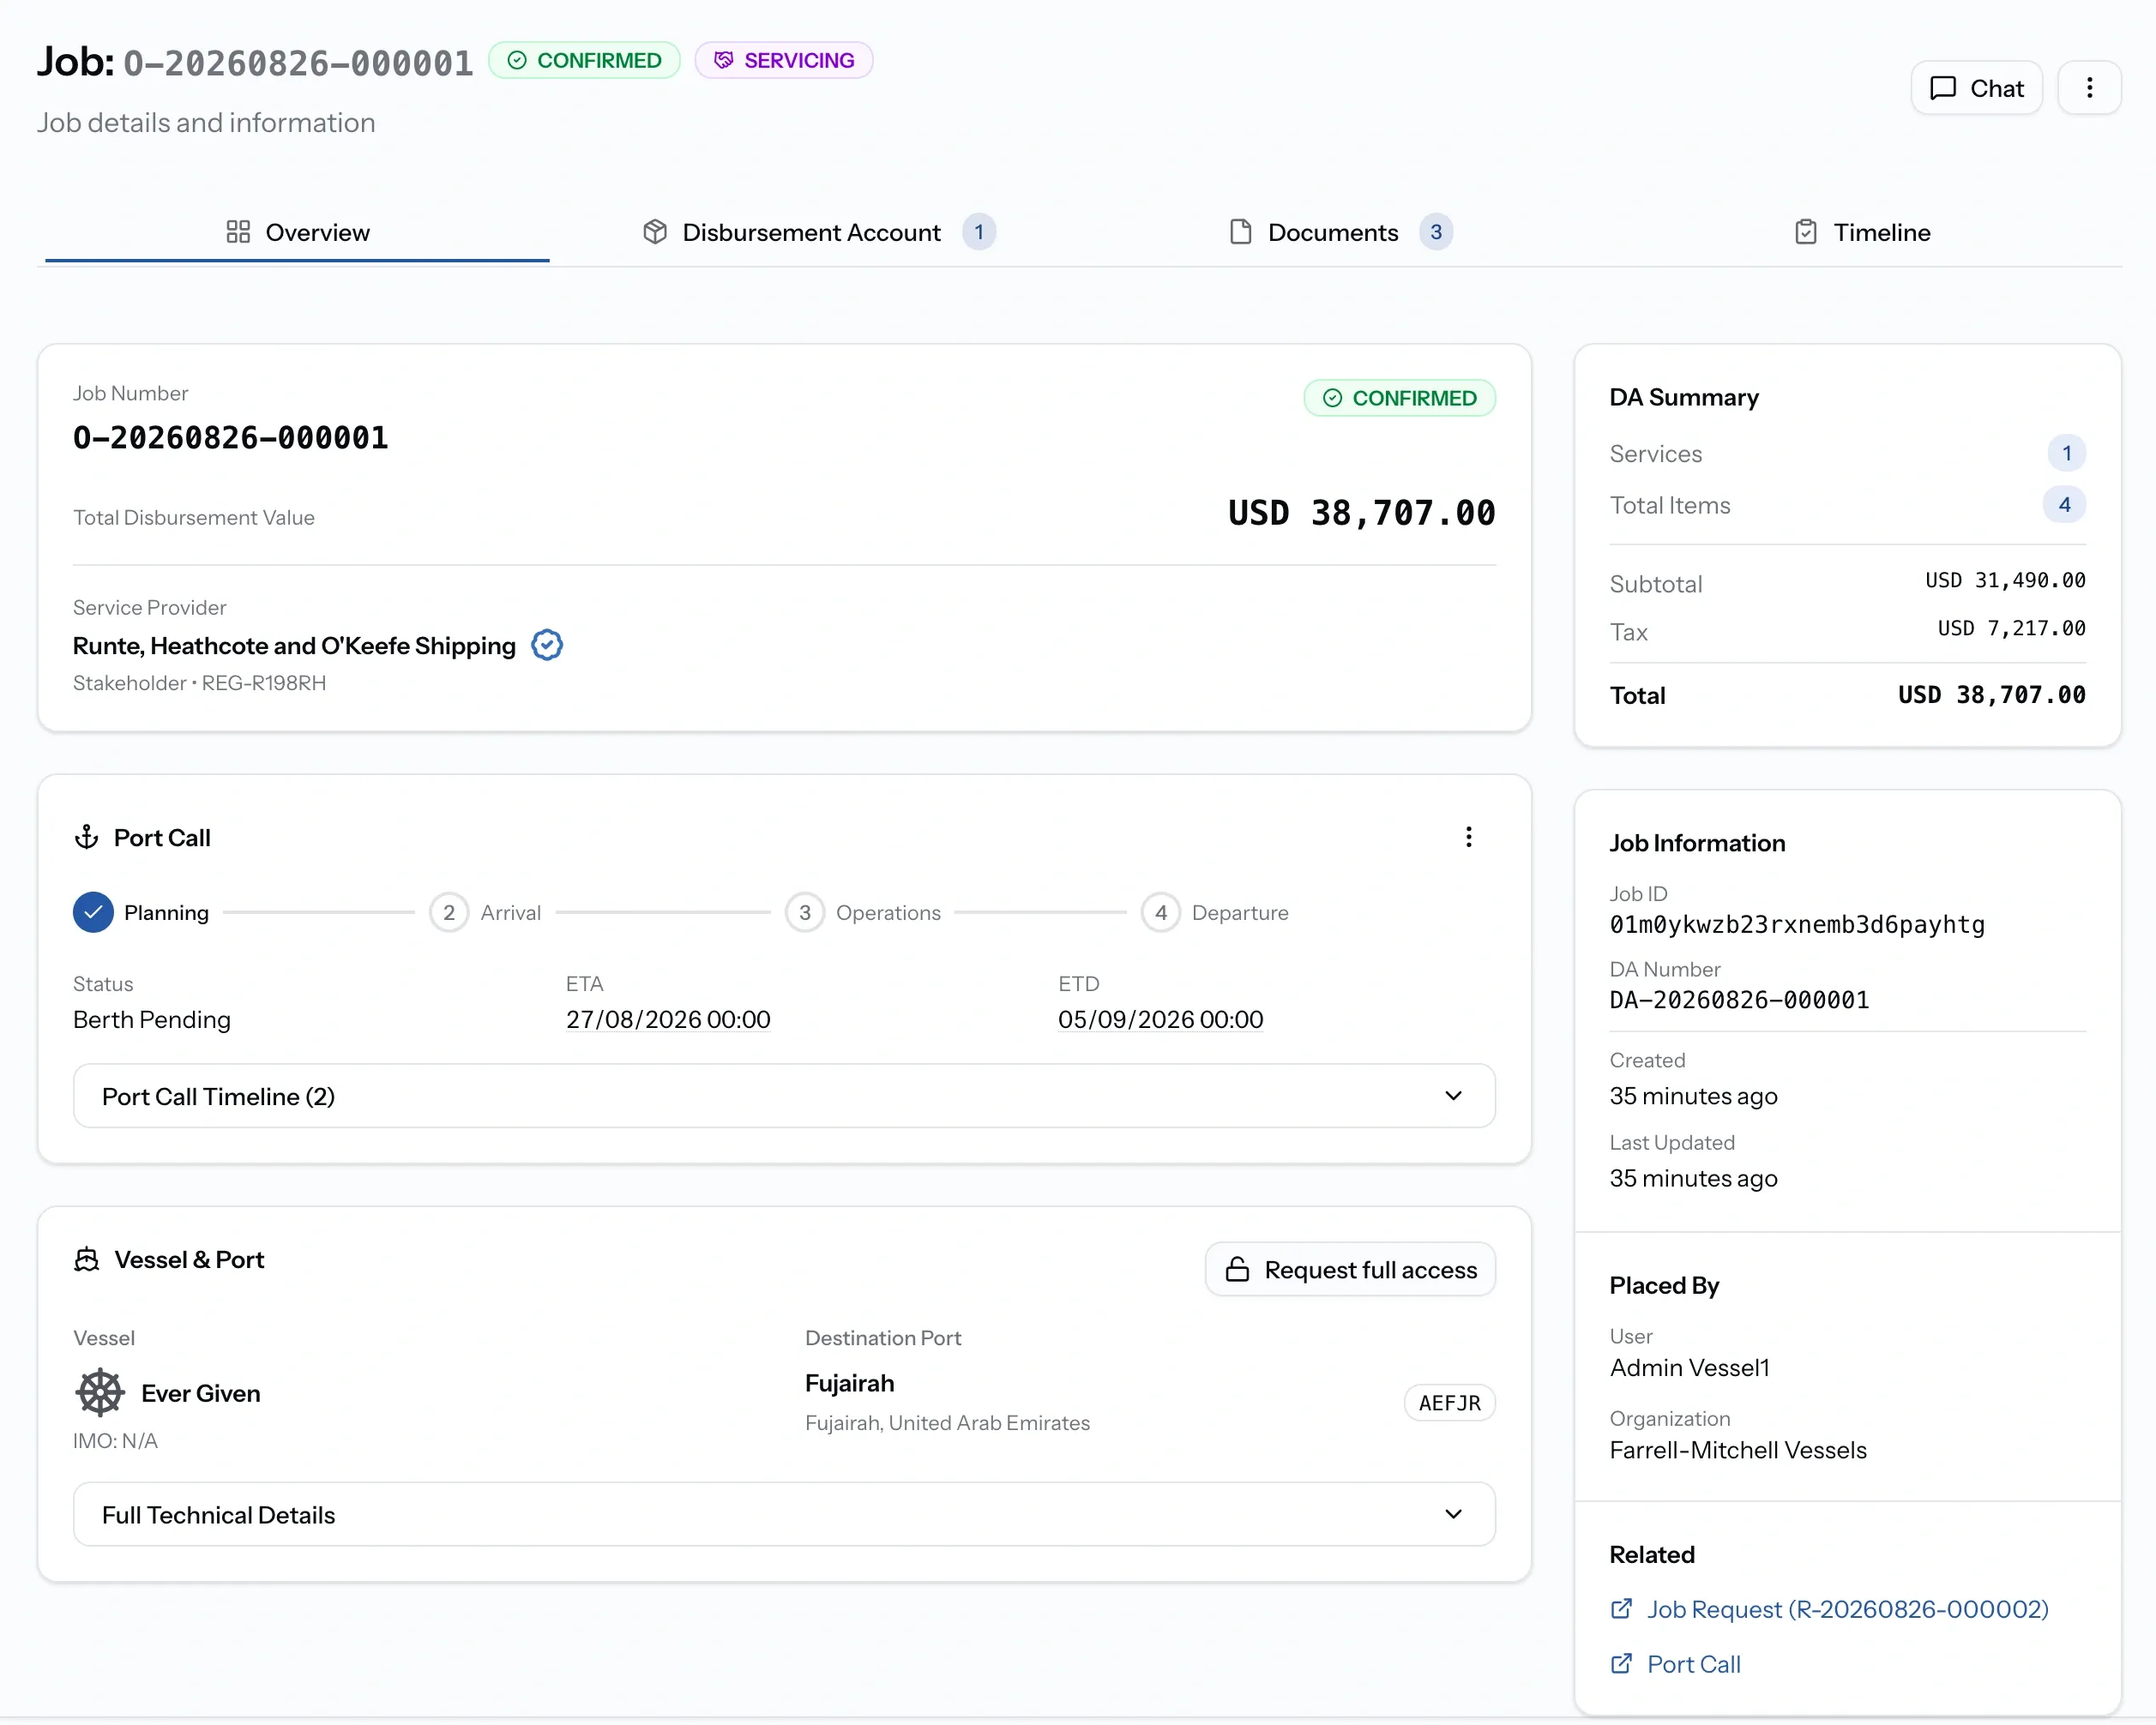The height and width of the screenshot is (1725, 2156).
Task: Click the Disbursement Account count badge
Action: pyautogui.click(x=979, y=232)
